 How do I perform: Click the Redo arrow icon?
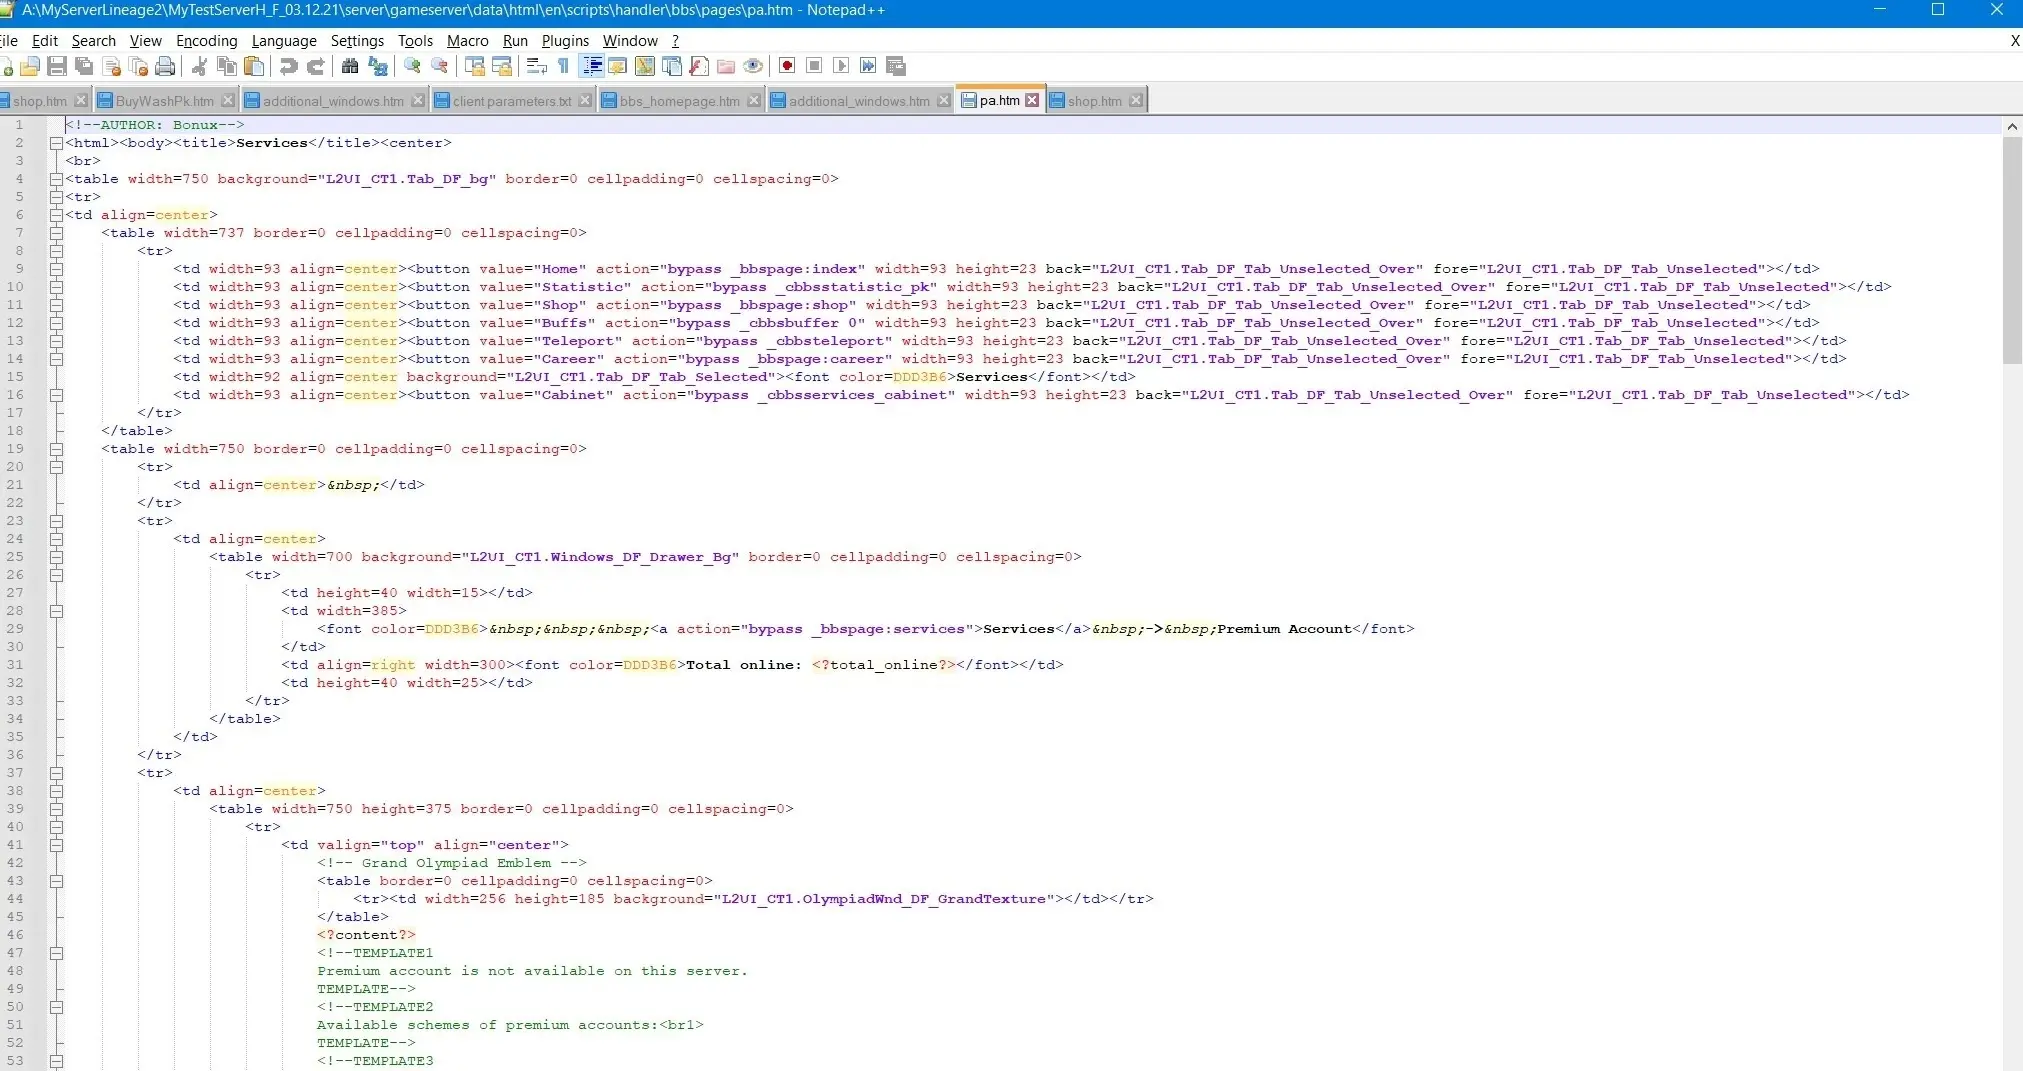[315, 66]
